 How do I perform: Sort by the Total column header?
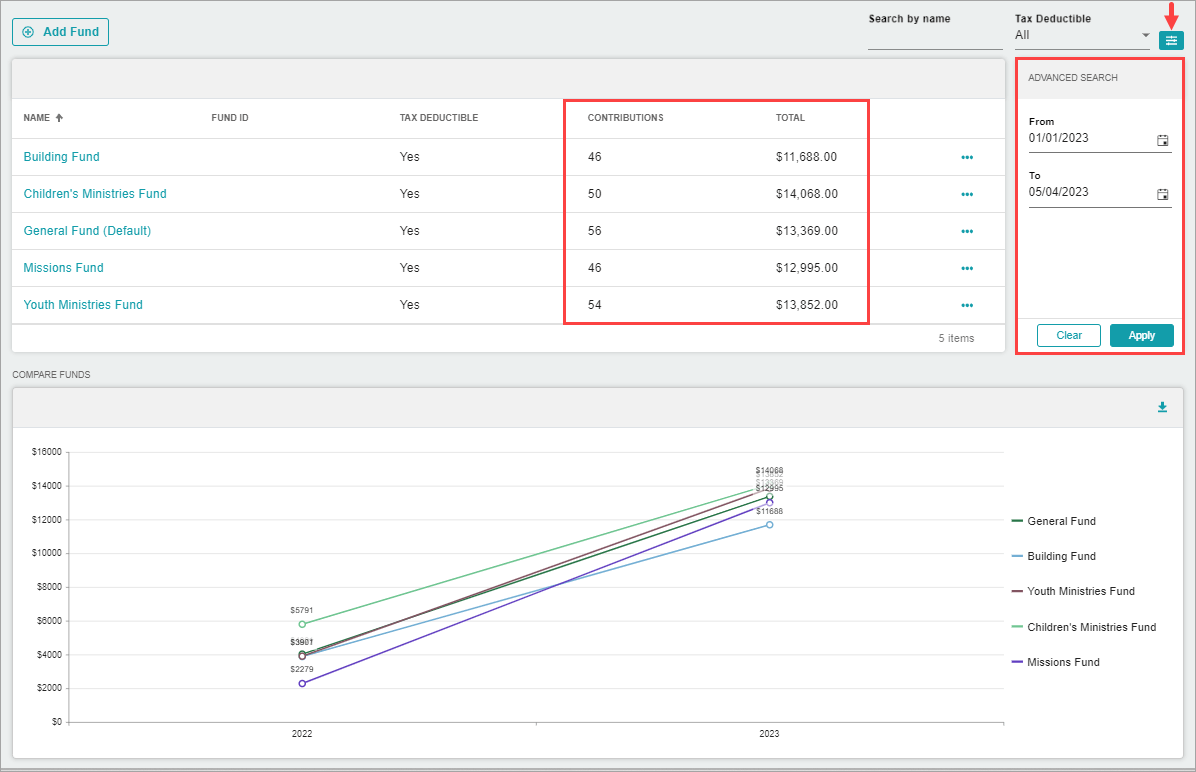tap(790, 118)
